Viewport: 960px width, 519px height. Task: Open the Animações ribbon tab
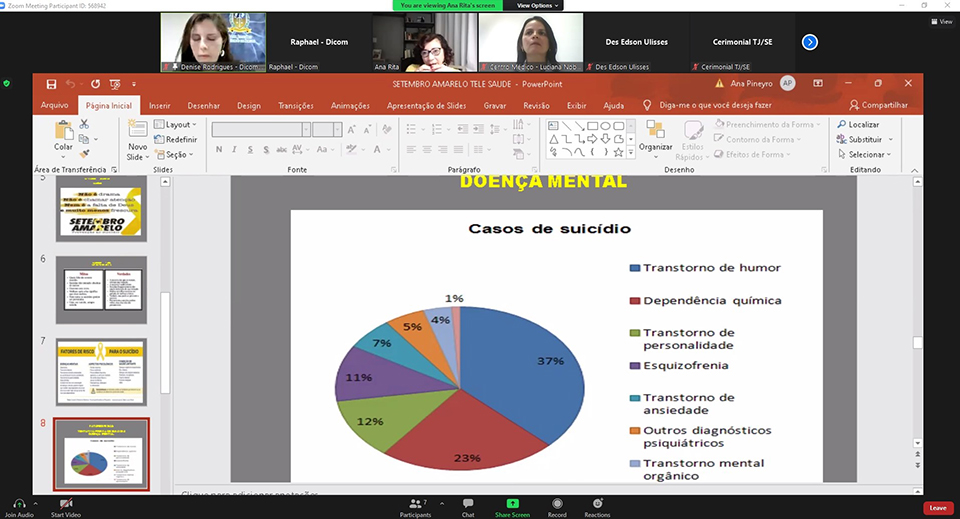pyautogui.click(x=350, y=105)
